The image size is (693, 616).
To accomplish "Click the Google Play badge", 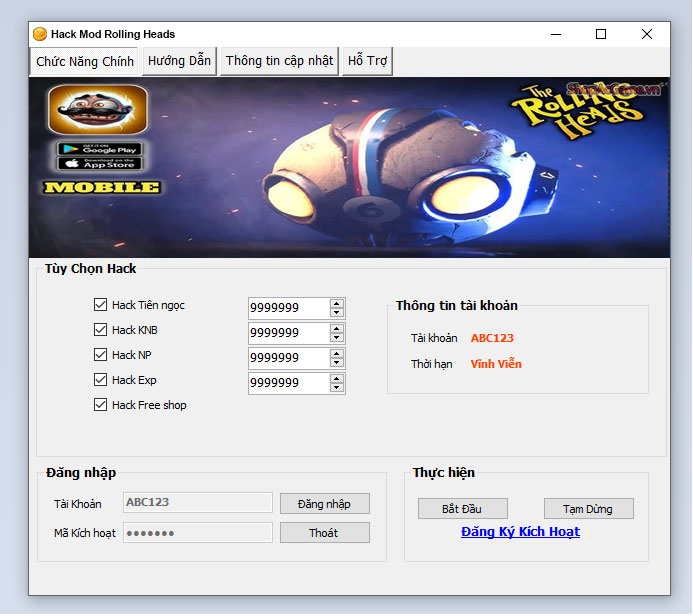I will tap(100, 149).
